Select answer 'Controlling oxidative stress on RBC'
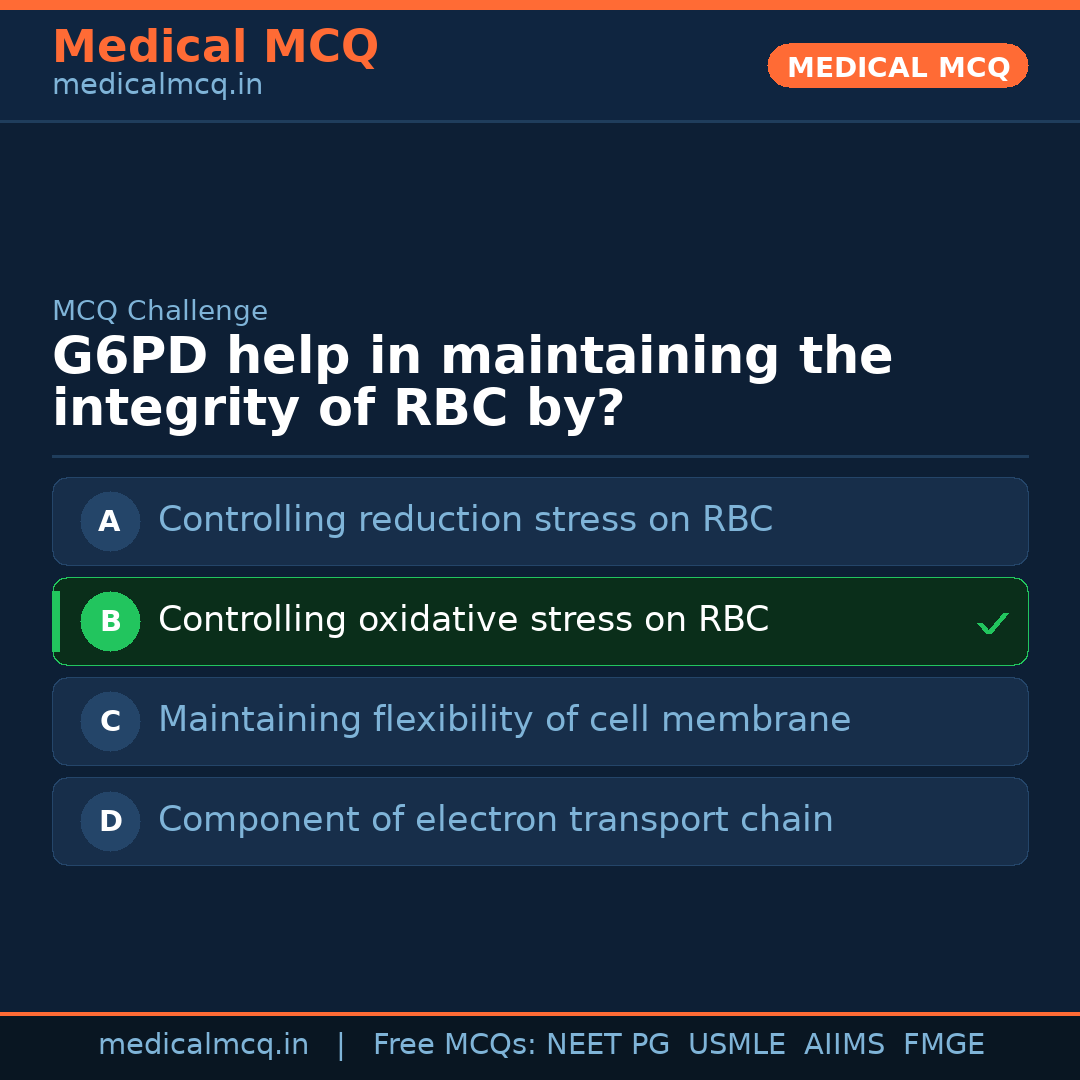Screen dimensions: 1080x1080 coord(463,620)
